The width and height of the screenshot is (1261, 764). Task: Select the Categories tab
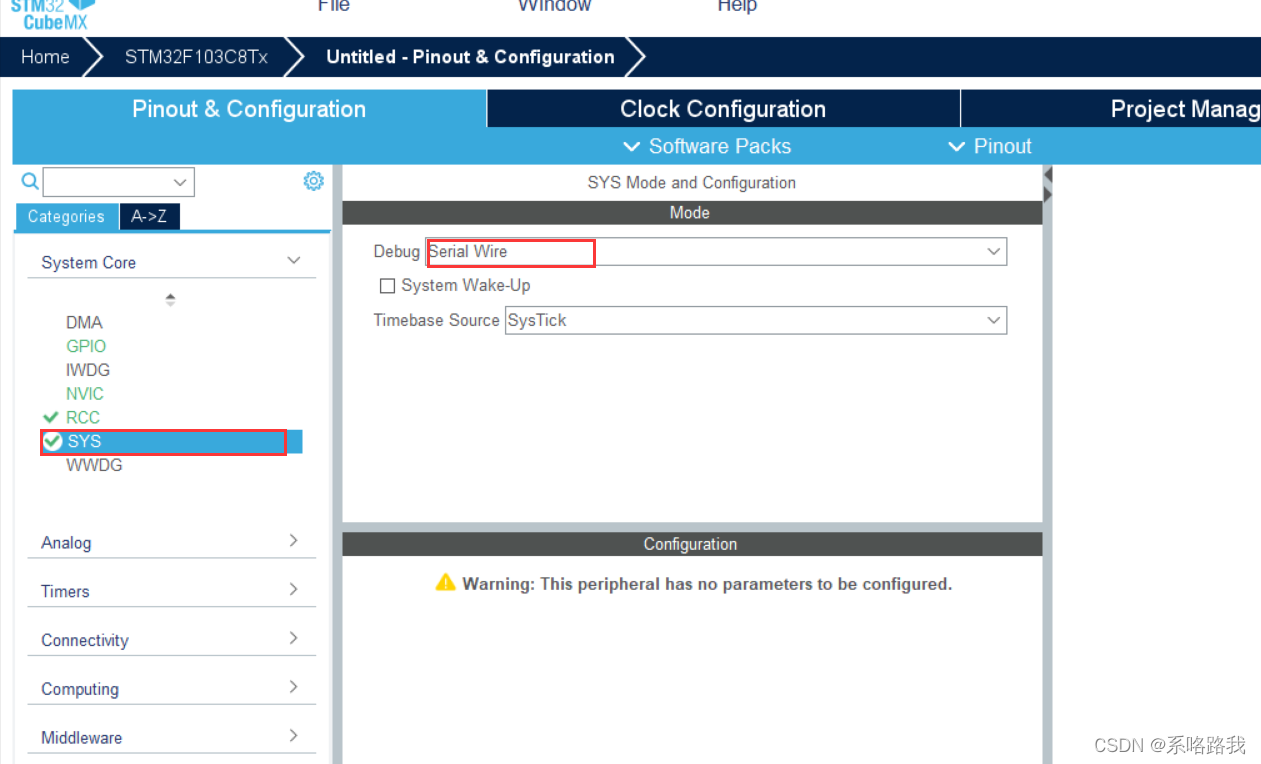66,217
